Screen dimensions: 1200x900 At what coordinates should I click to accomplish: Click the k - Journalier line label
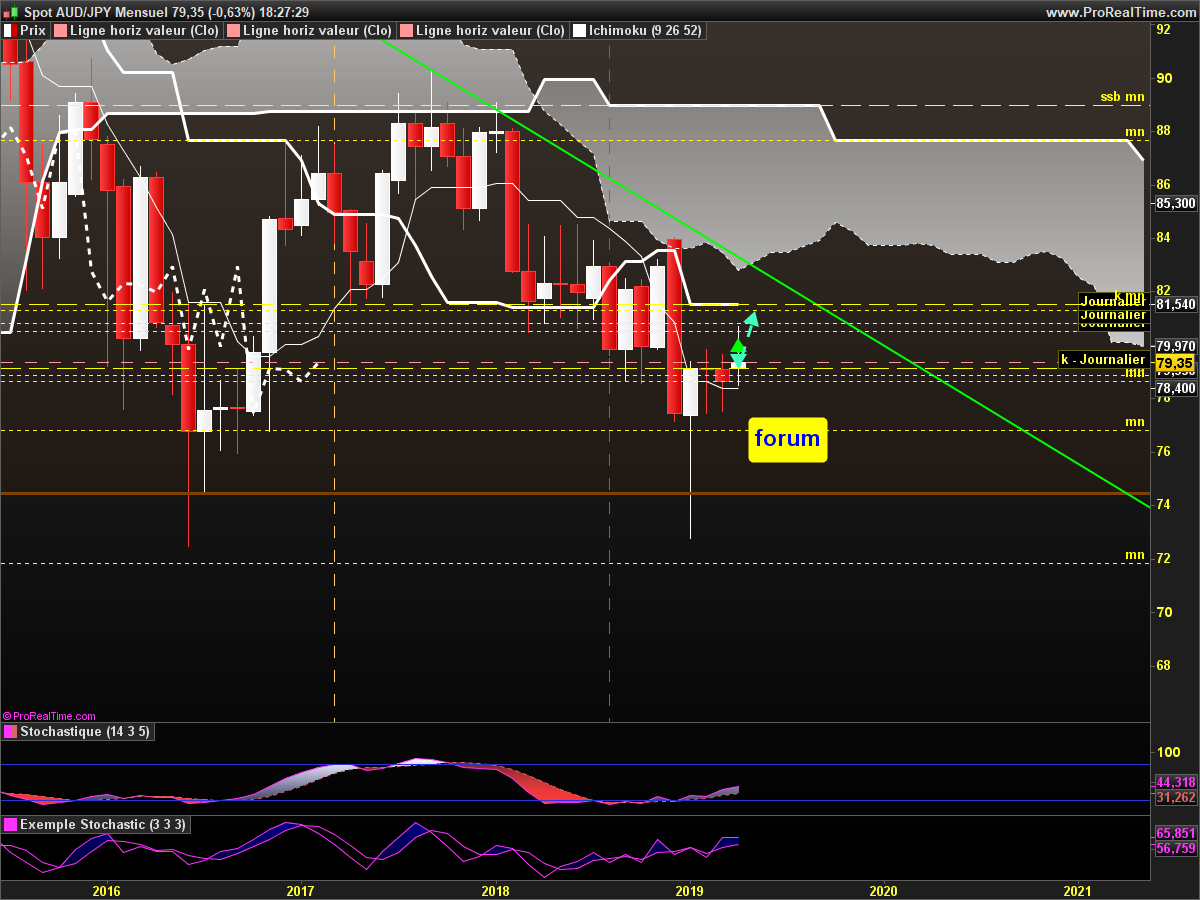point(1102,359)
